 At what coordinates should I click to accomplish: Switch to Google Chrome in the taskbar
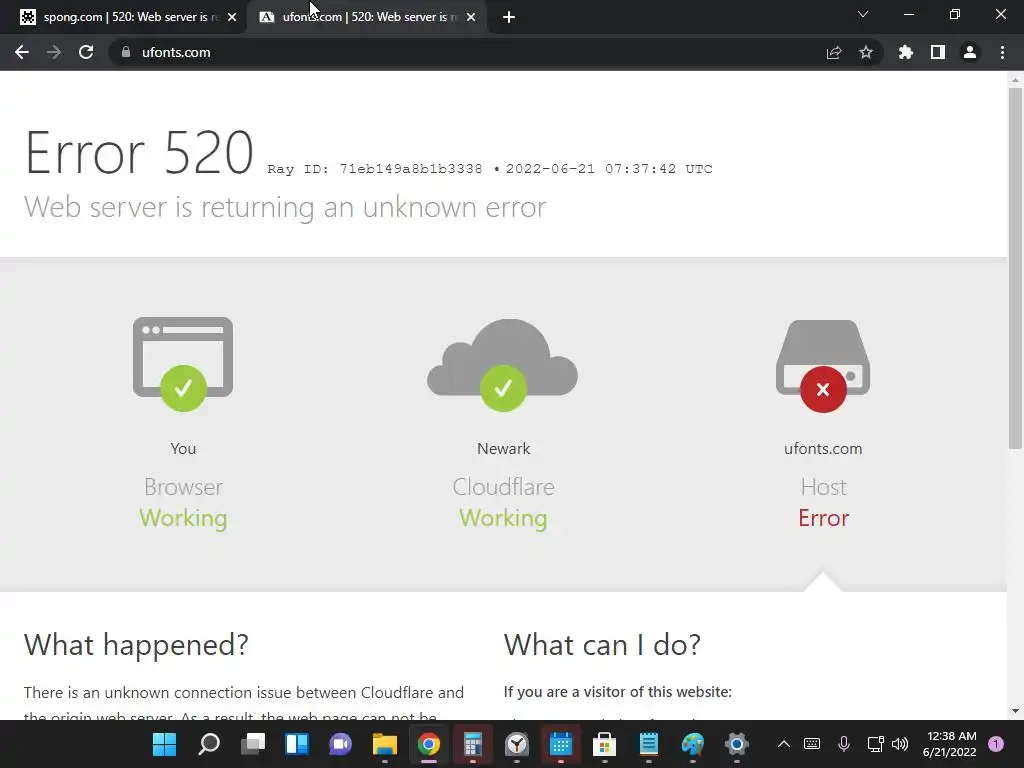tap(428, 744)
